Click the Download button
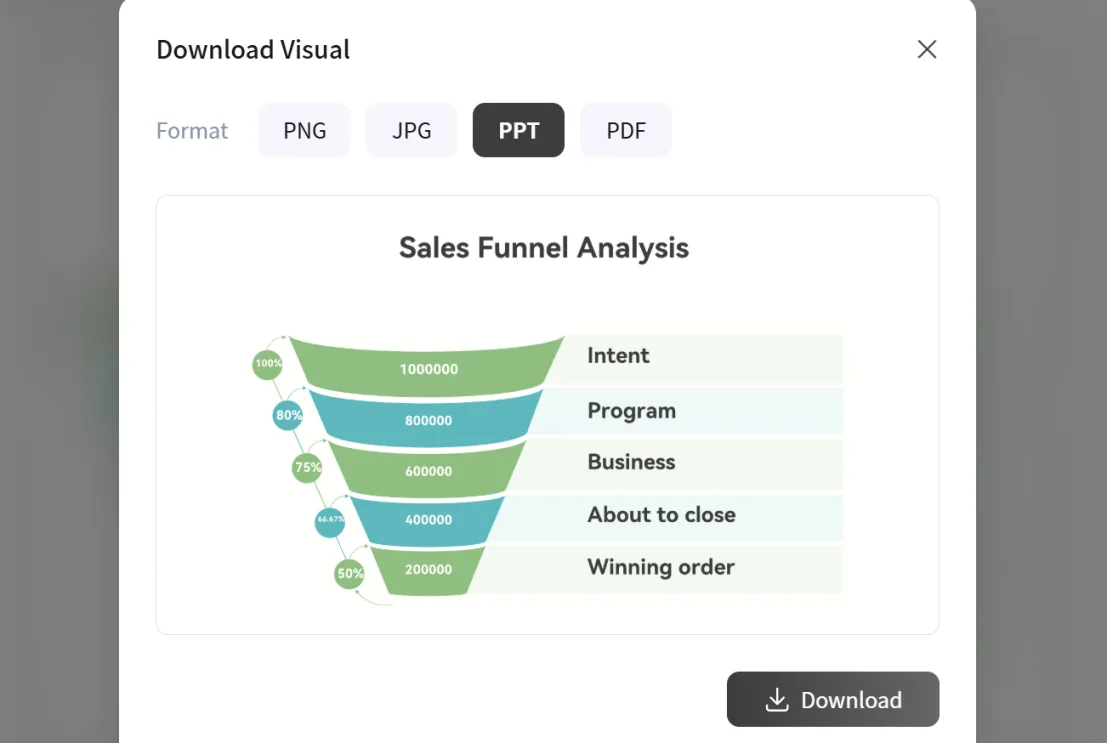 (x=832, y=699)
